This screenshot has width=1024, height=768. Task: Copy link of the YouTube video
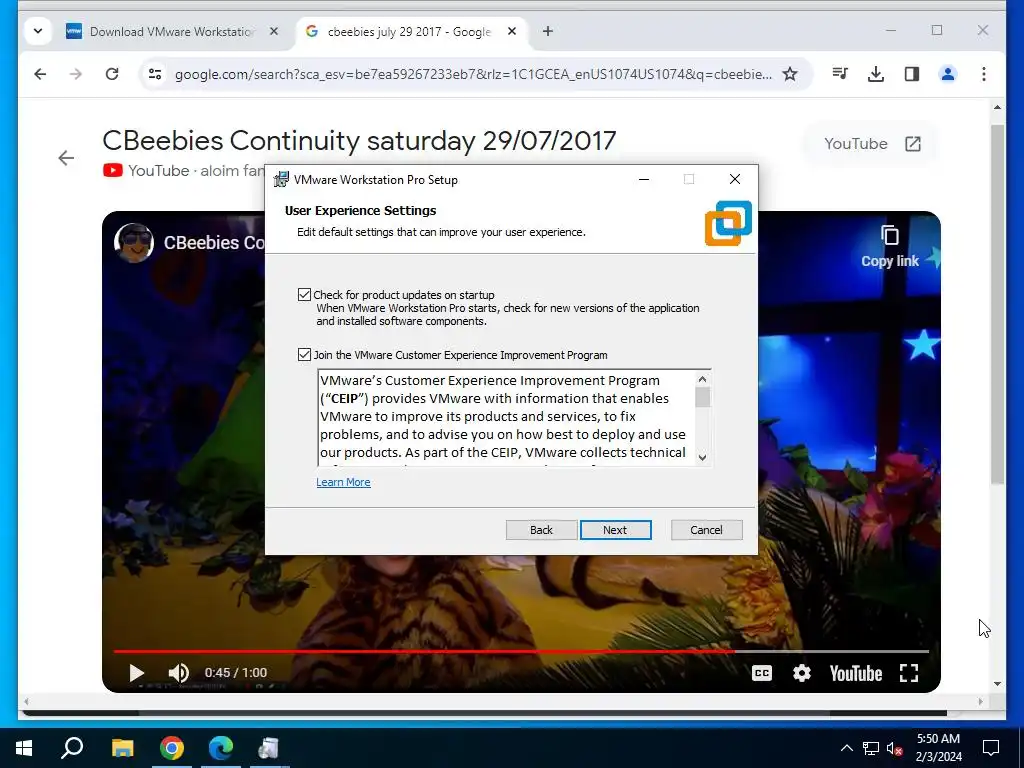click(889, 247)
